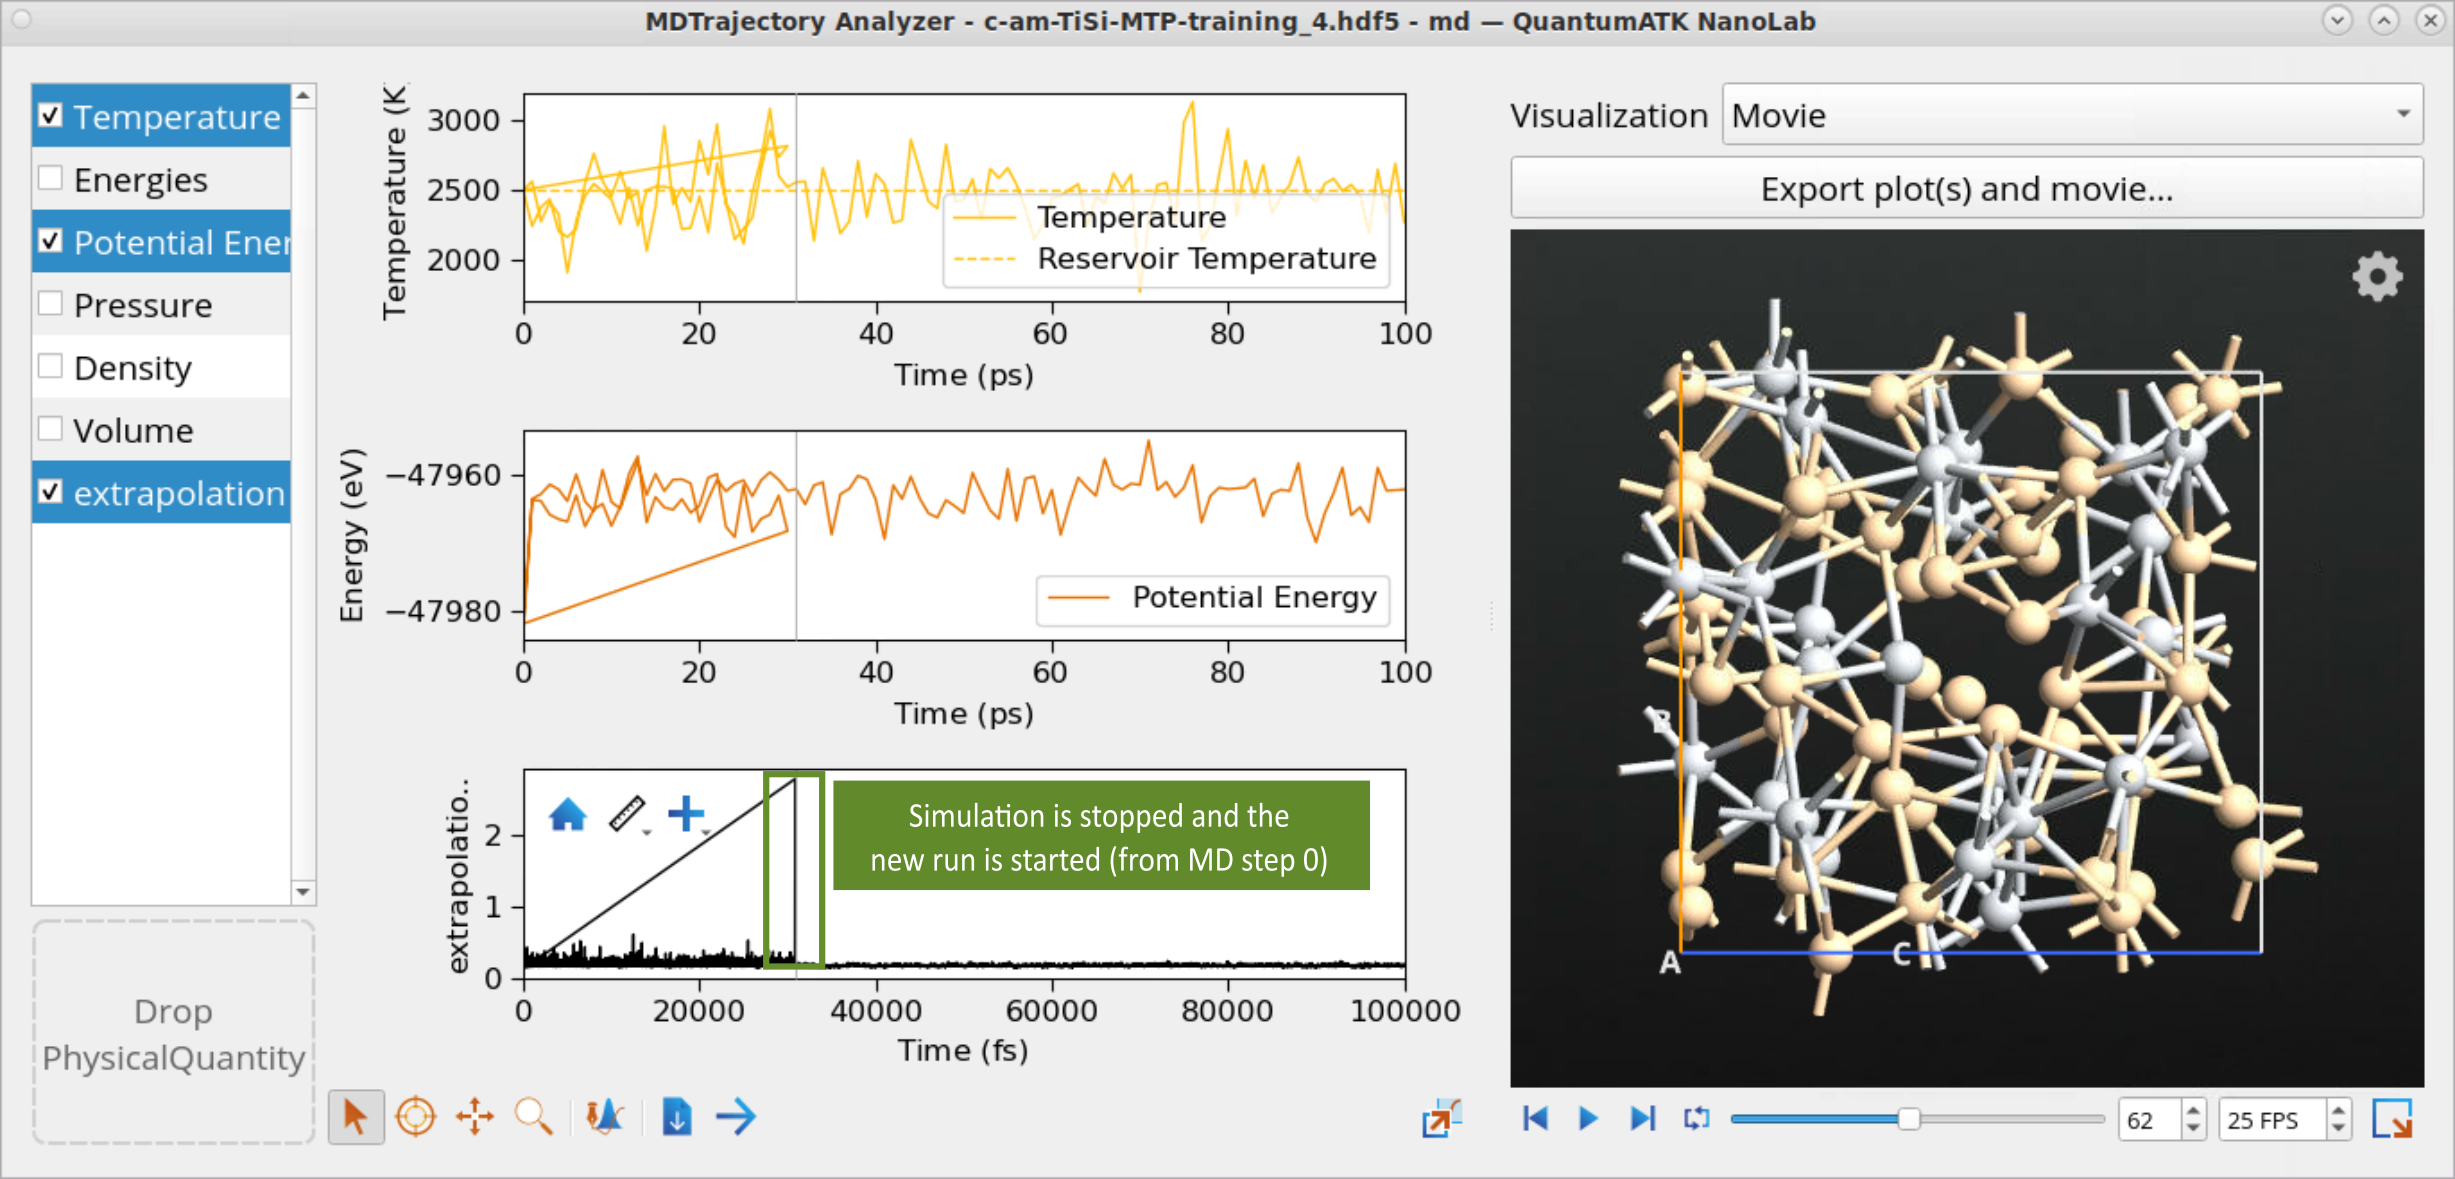Click the detach plot window icon
The height and width of the screenshot is (1179, 2455).
tap(1442, 1118)
